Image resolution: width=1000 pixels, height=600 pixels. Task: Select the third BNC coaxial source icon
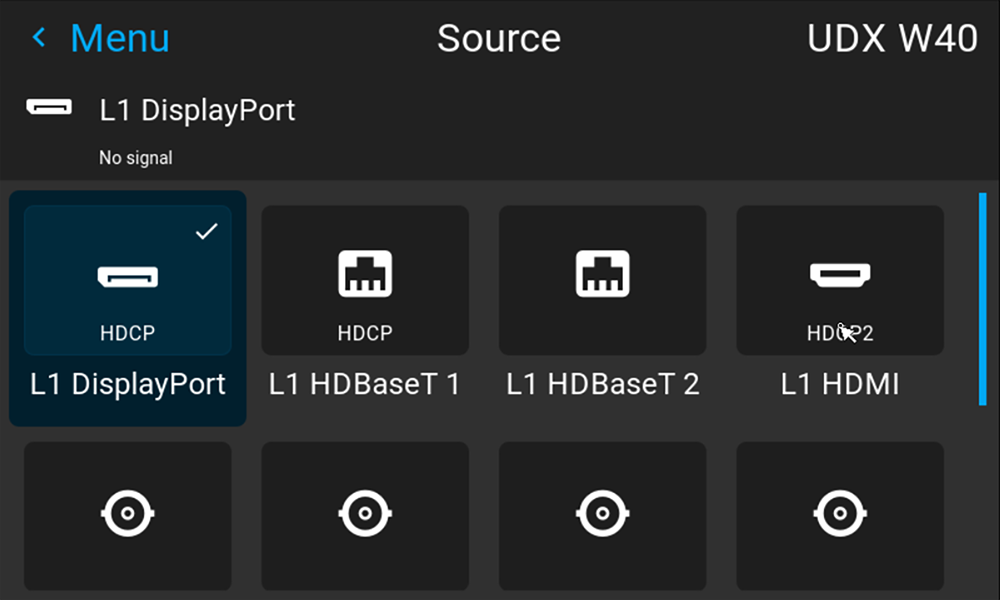pyautogui.click(x=603, y=513)
